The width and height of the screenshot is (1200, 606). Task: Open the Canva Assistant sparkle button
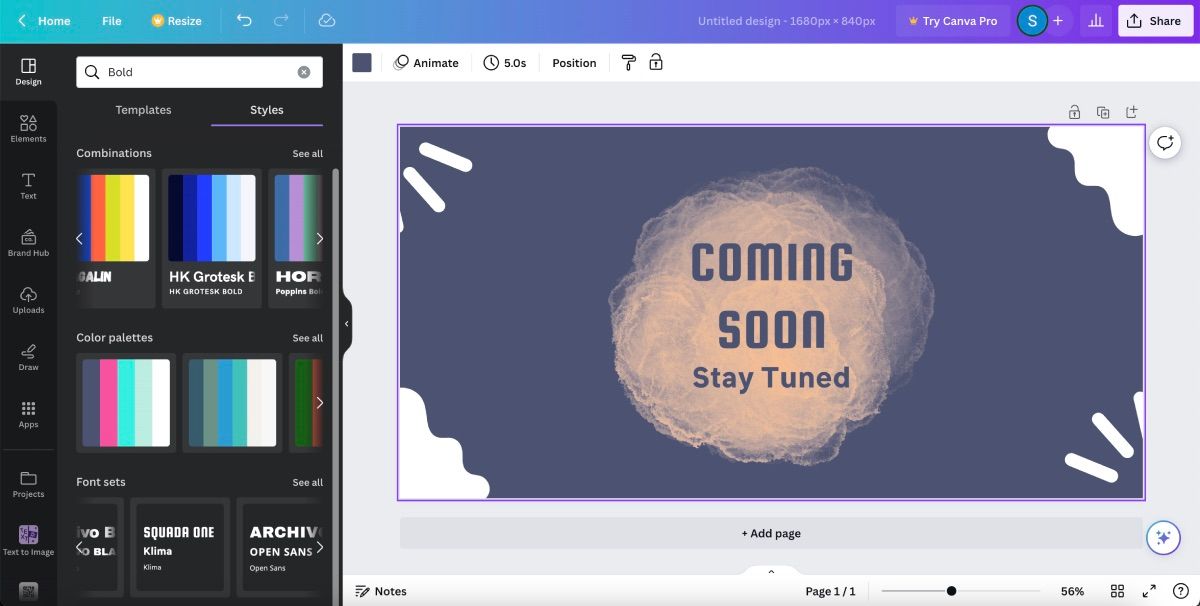tap(1163, 537)
